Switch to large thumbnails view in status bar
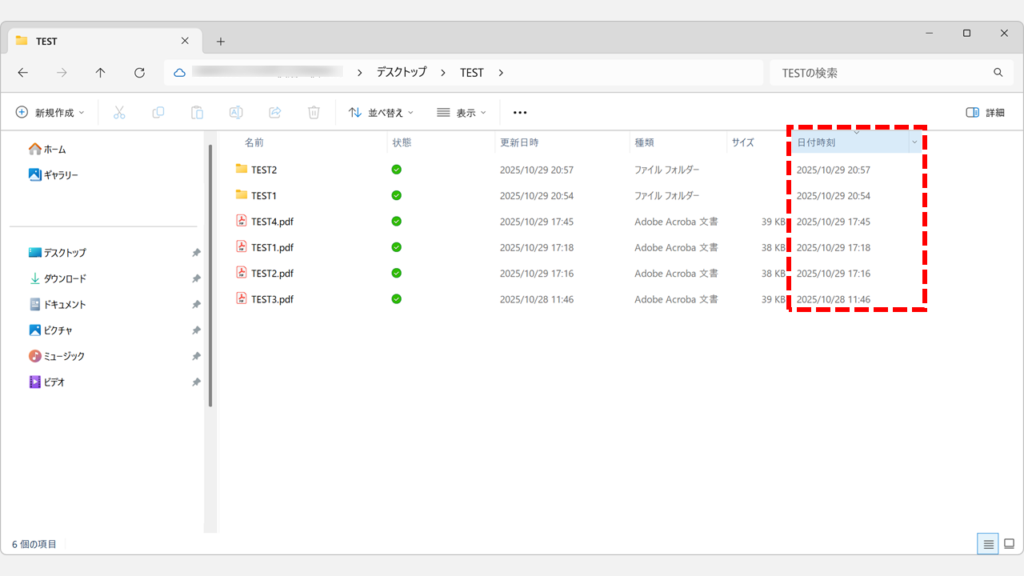Image resolution: width=1024 pixels, height=576 pixels. click(1009, 544)
